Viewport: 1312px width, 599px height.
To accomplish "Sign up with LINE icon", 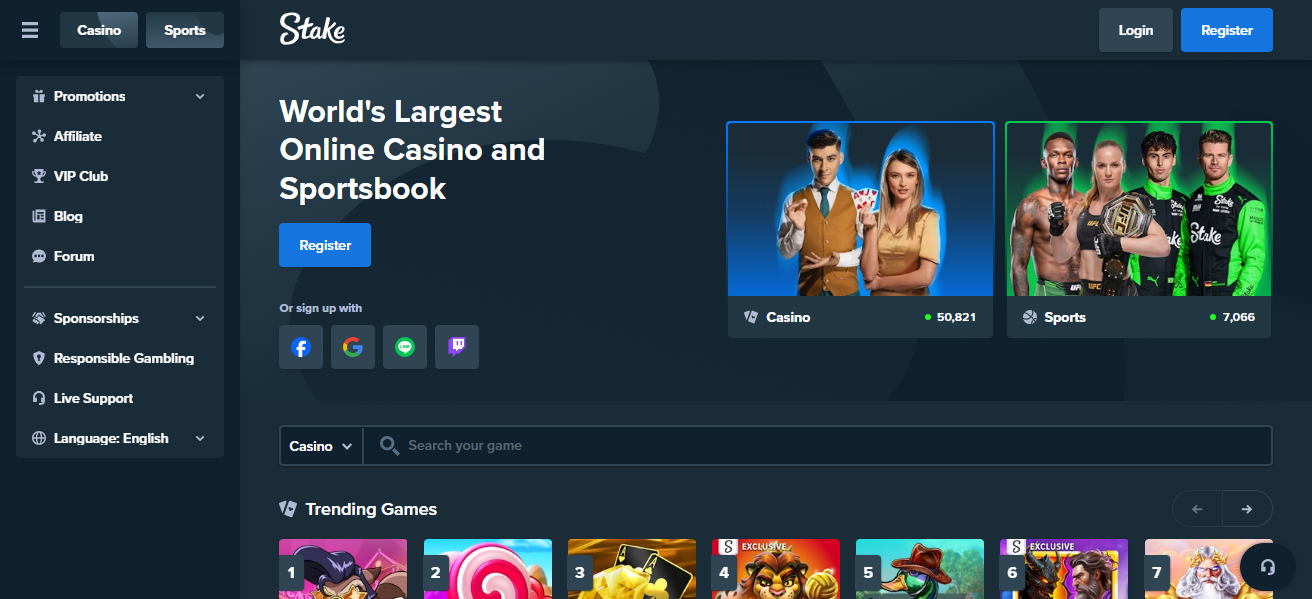I will coord(405,347).
